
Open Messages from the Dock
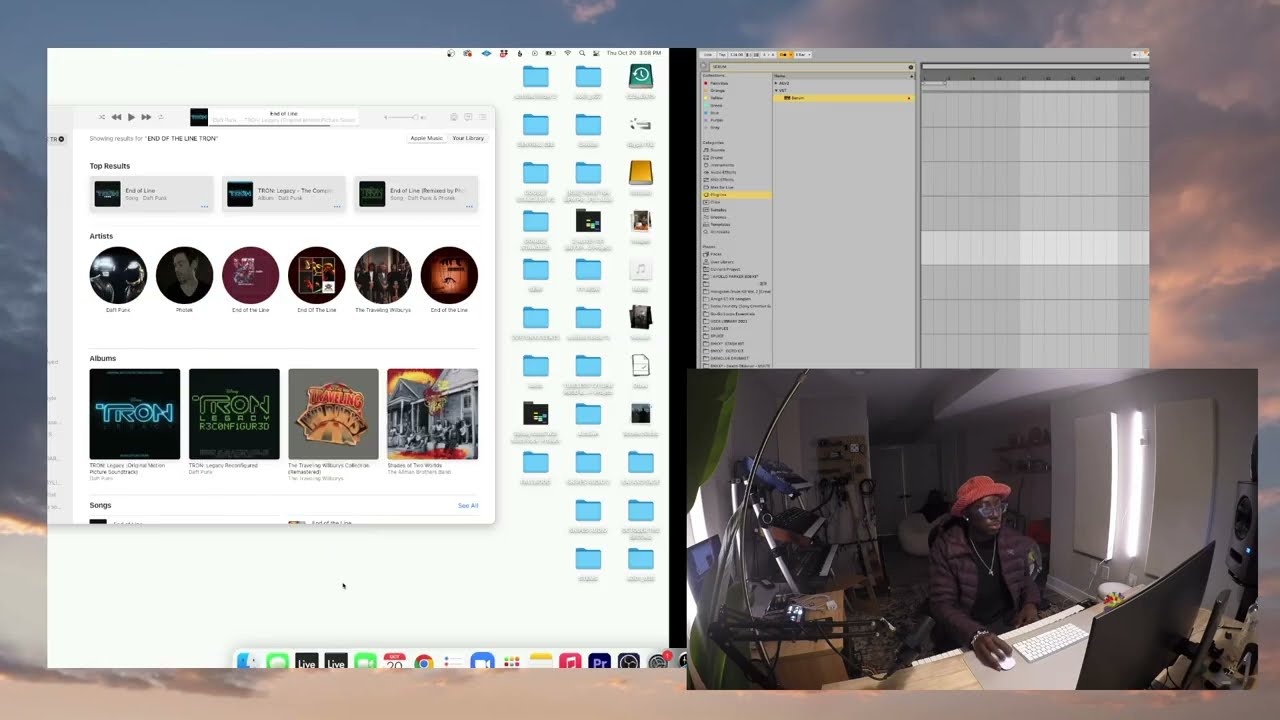tap(277, 662)
